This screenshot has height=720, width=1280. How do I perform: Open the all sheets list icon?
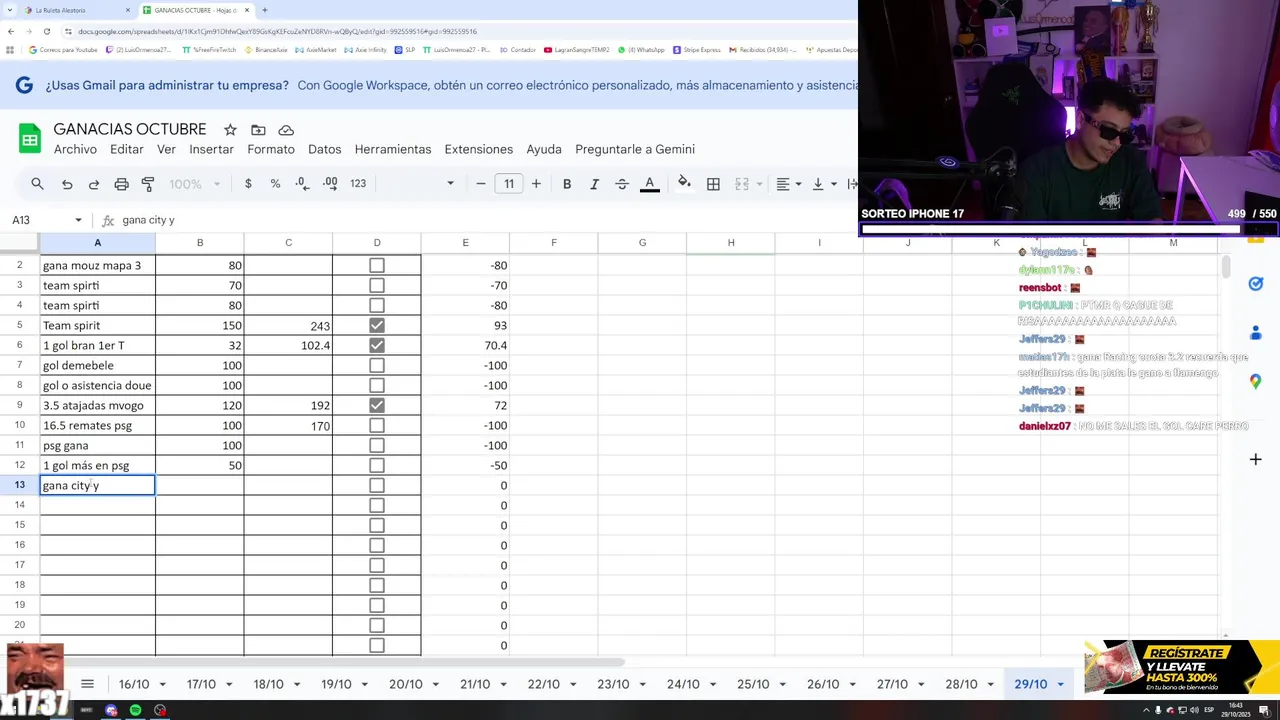[x=87, y=684]
